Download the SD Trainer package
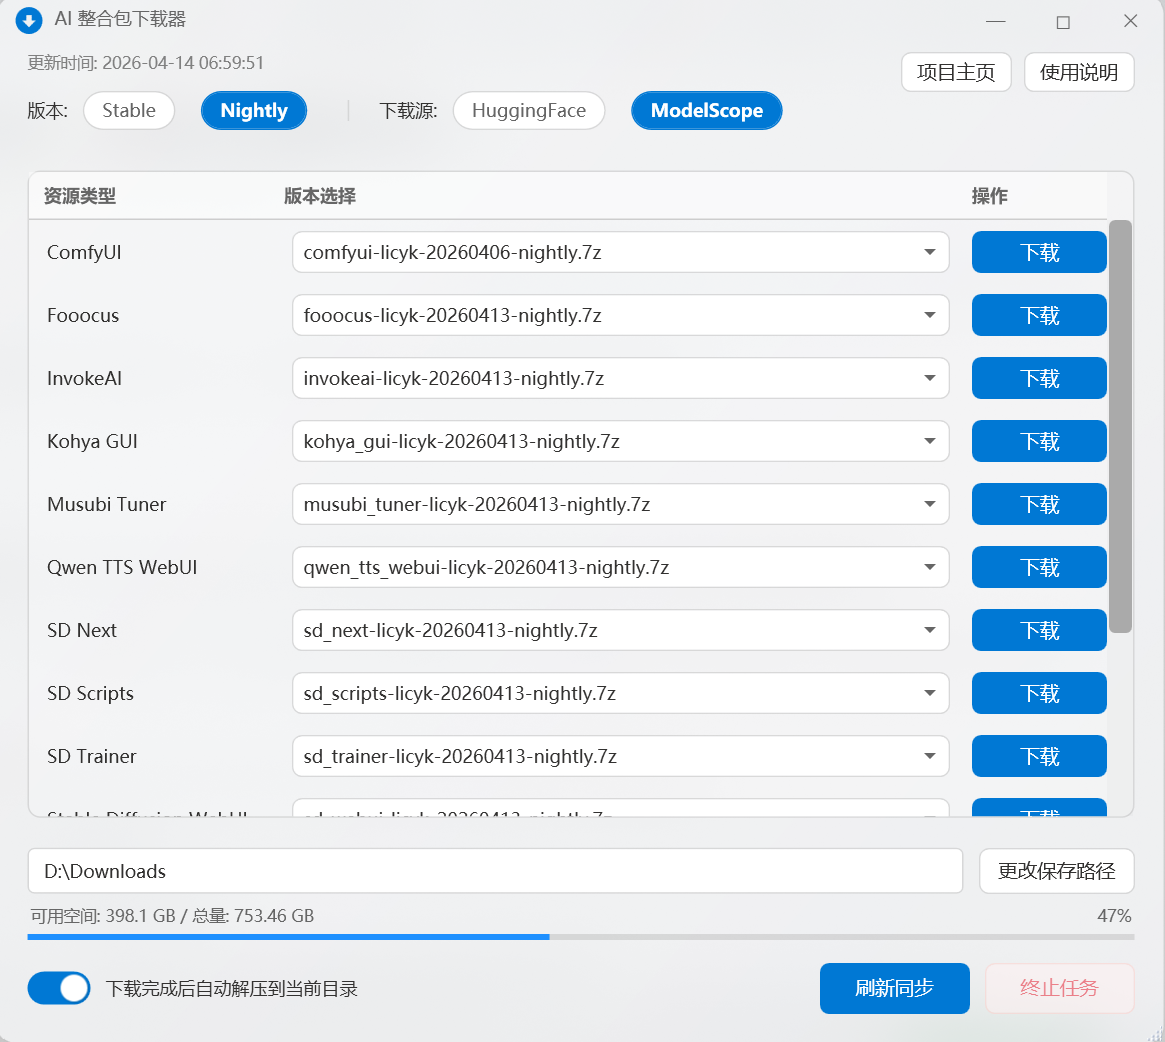This screenshot has height=1042, width=1165. click(x=1039, y=756)
